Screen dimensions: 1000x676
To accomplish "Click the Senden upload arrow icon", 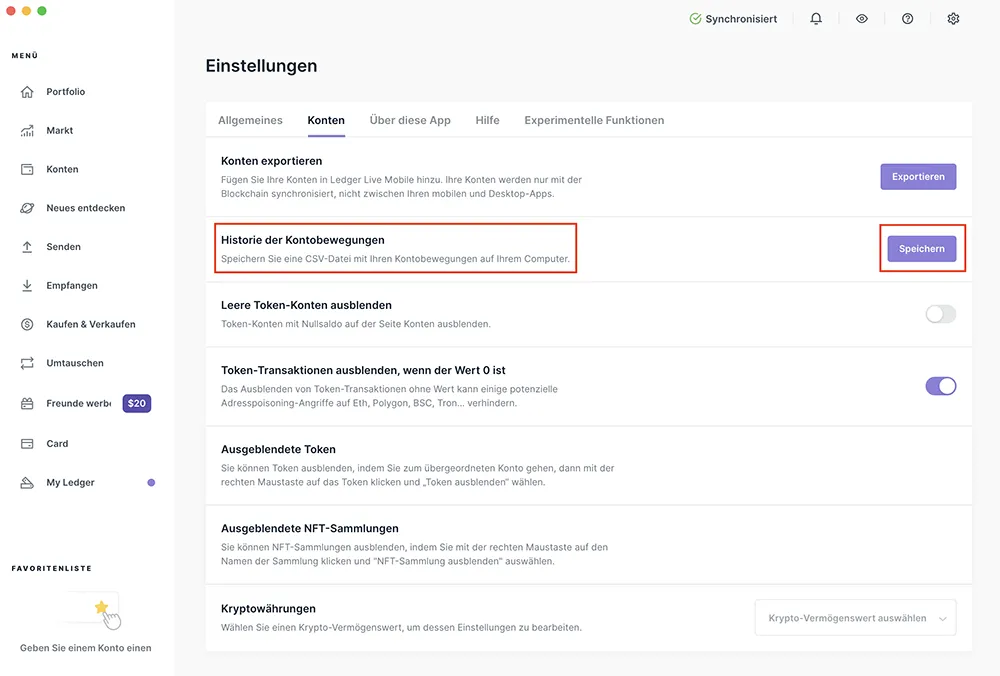I will [27, 247].
